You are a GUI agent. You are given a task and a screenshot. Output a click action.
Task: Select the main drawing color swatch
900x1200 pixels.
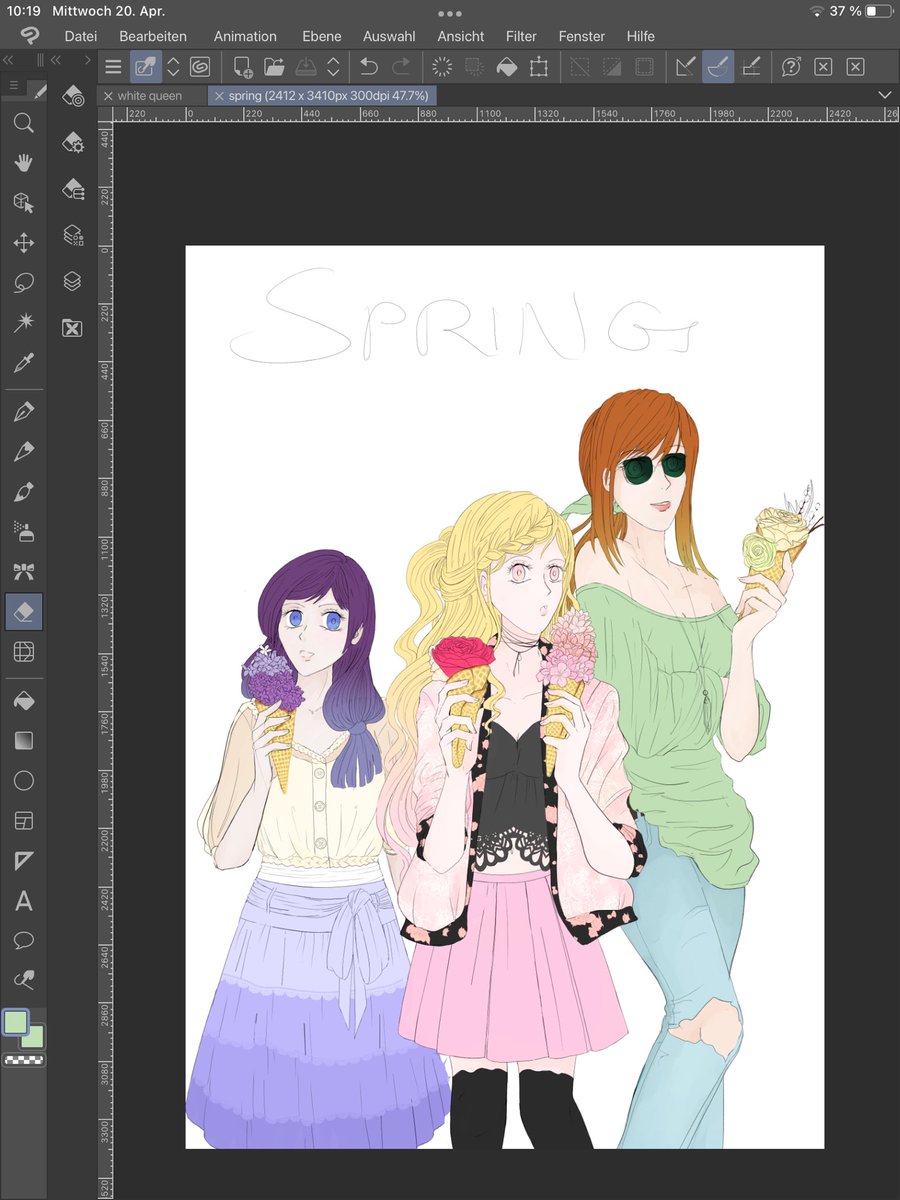pos(16,1022)
